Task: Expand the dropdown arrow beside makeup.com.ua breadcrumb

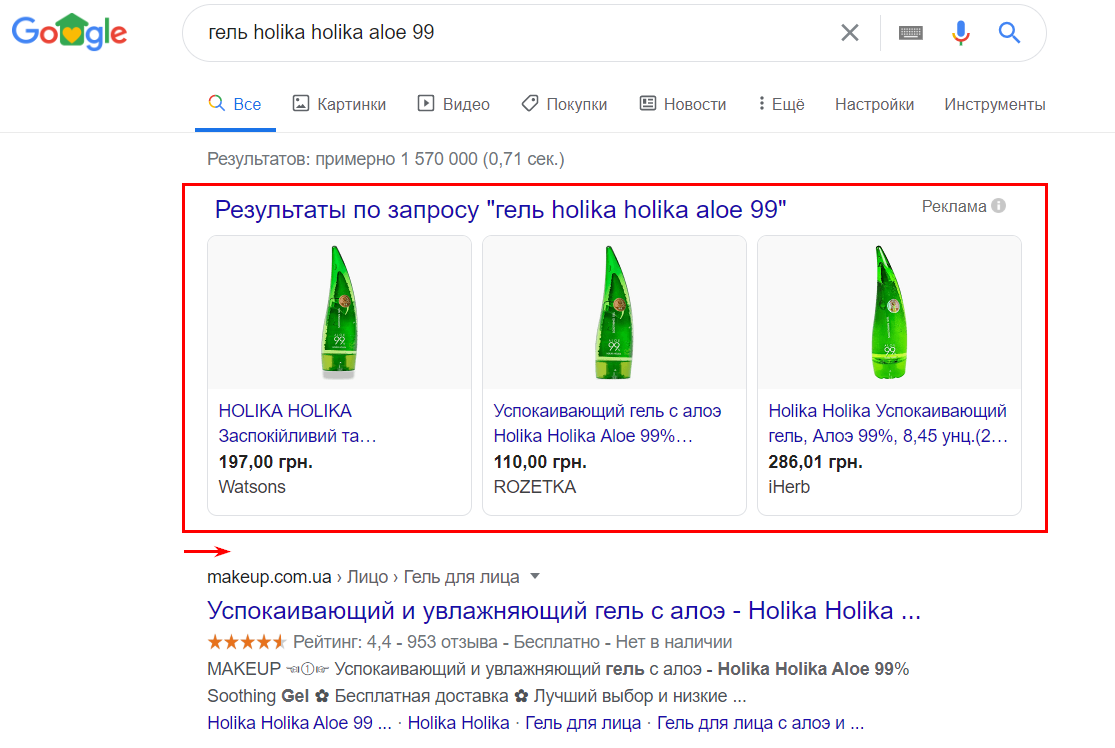Action: (x=535, y=576)
